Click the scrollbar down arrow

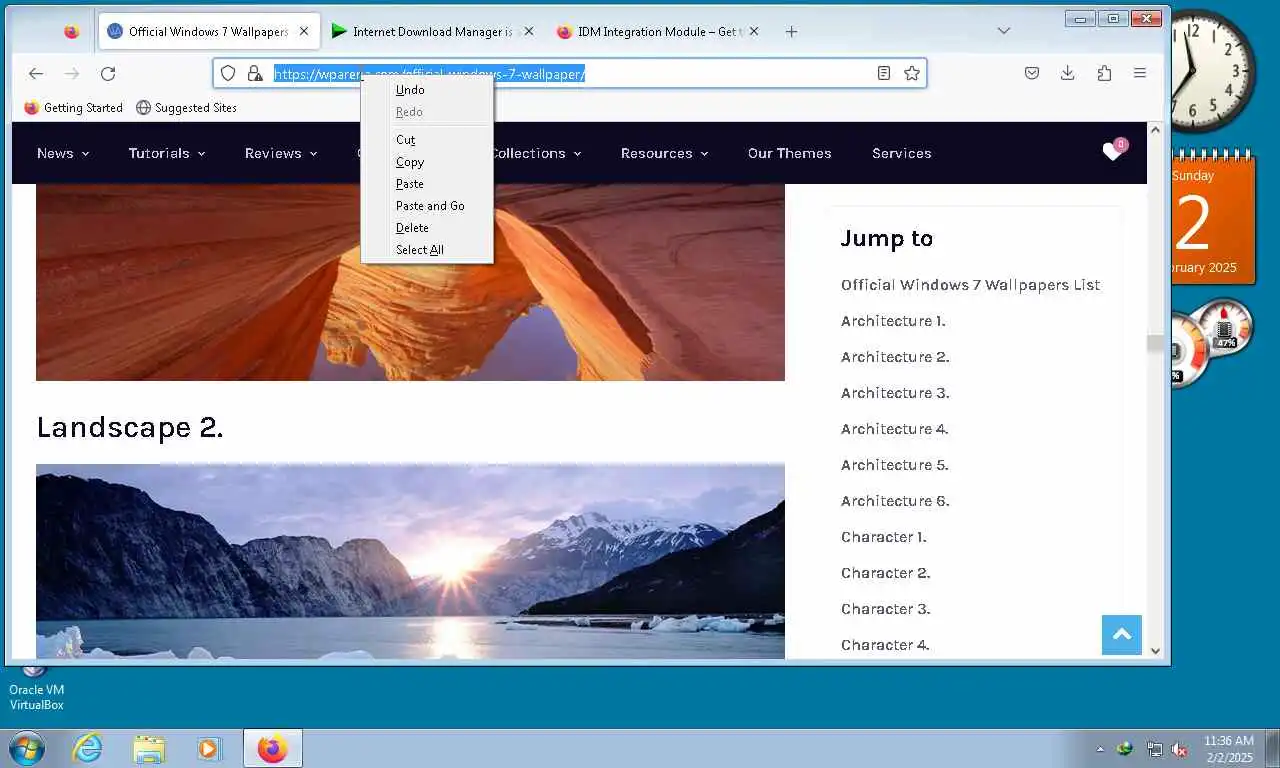[x=1155, y=651]
